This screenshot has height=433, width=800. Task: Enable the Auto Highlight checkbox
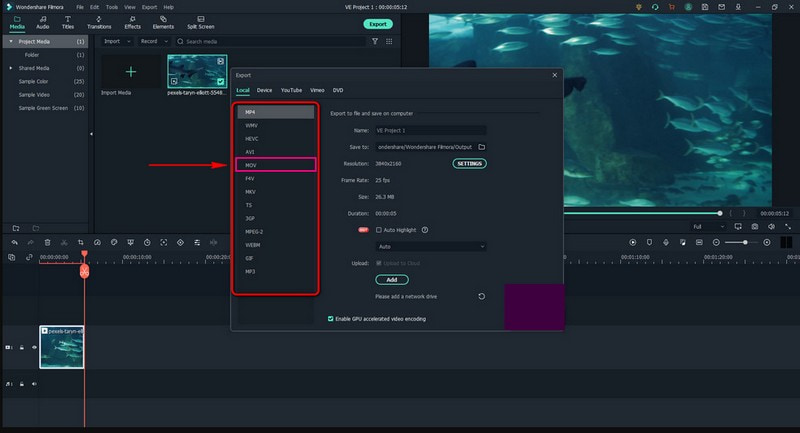(x=379, y=229)
